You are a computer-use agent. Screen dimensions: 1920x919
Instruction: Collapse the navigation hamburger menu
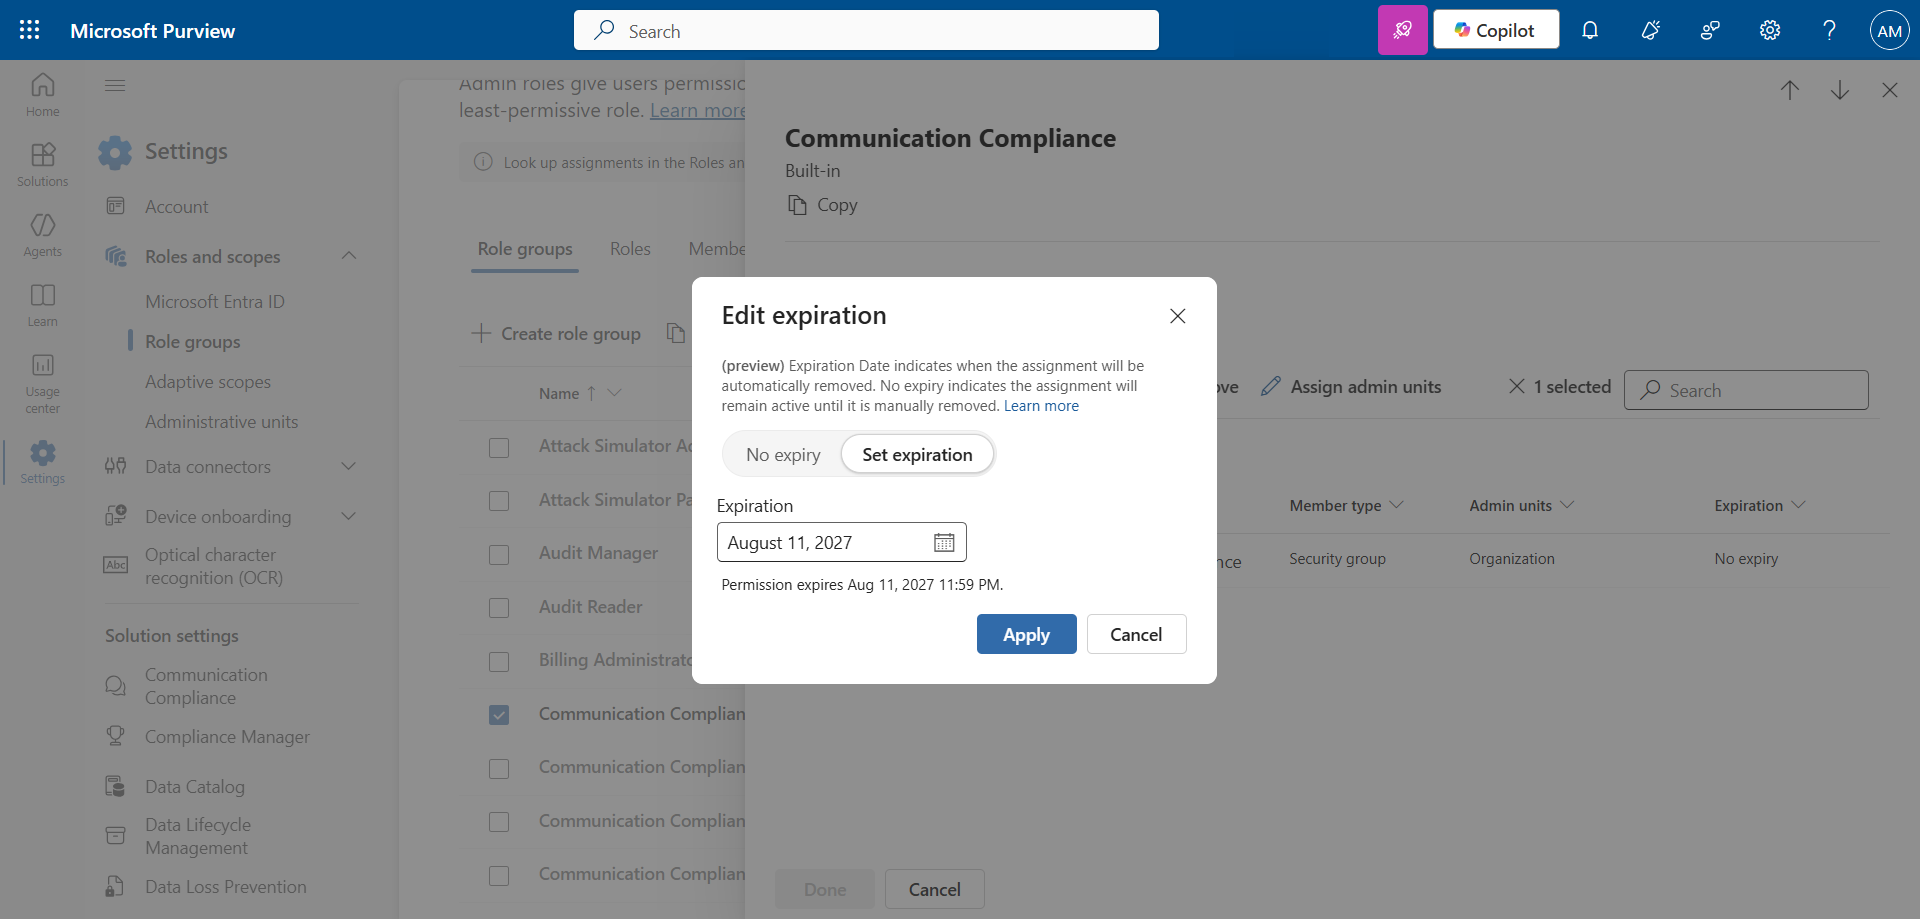115,86
